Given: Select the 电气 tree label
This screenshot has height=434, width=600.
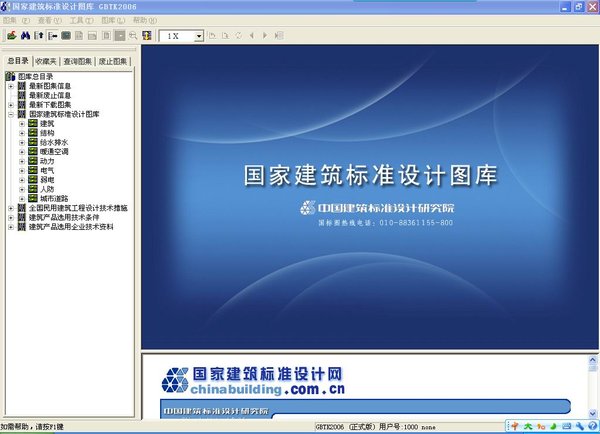Looking at the screenshot, I should pyautogui.click(x=47, y=170).
